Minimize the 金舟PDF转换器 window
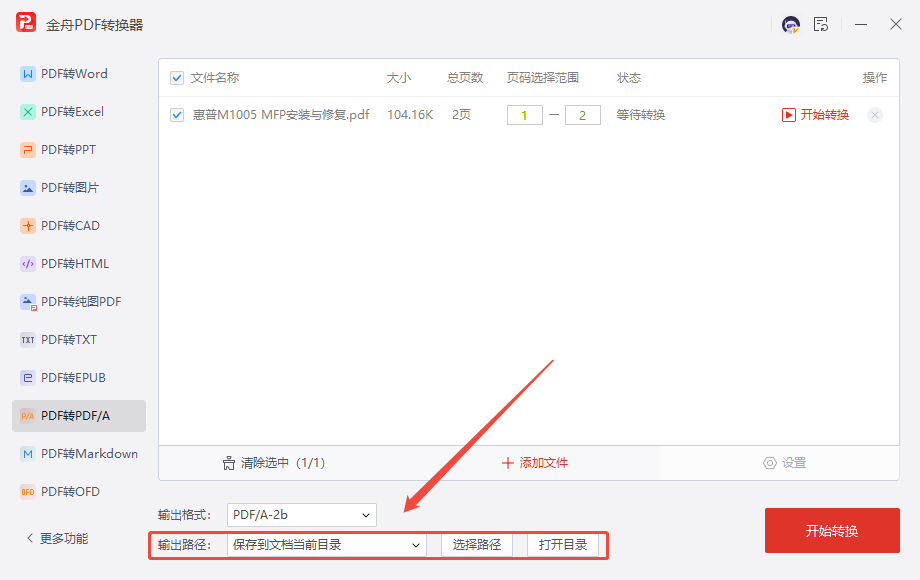 861,25
